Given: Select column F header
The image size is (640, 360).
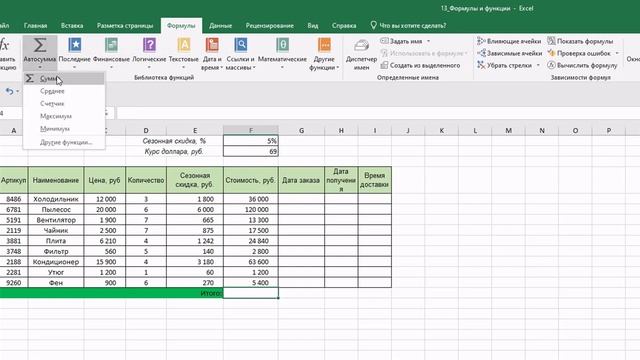Looking at the screenshot, I should [251, 131].
